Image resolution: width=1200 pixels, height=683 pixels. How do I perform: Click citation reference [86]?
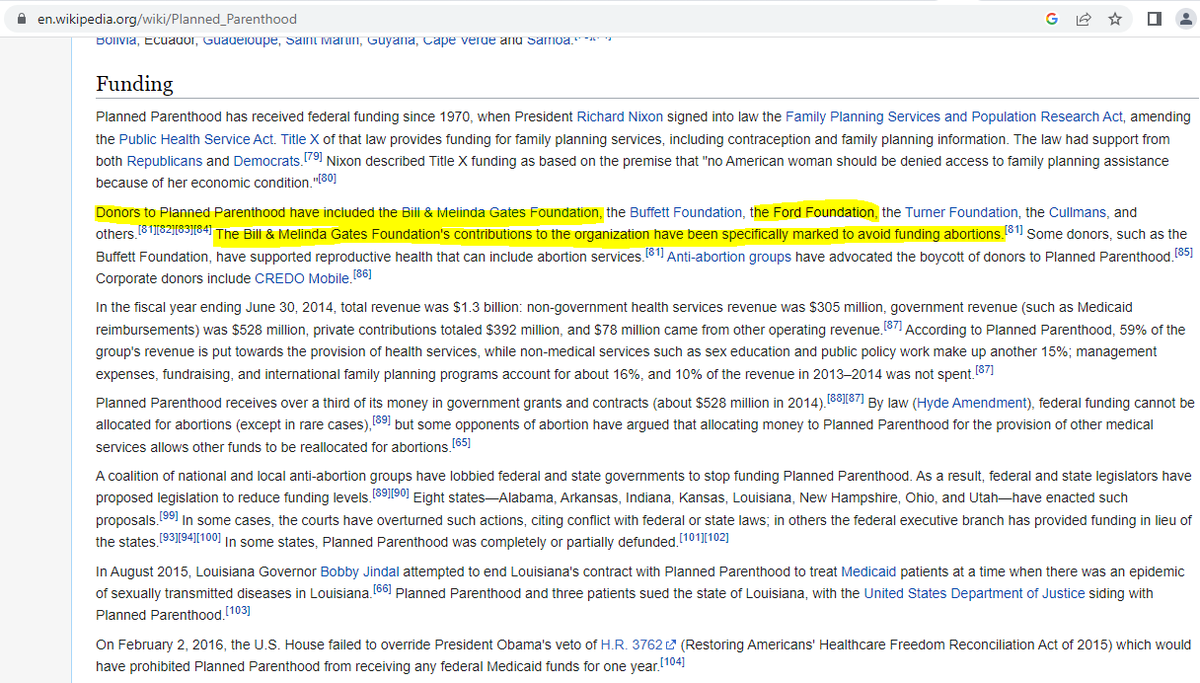coord(362,273)
